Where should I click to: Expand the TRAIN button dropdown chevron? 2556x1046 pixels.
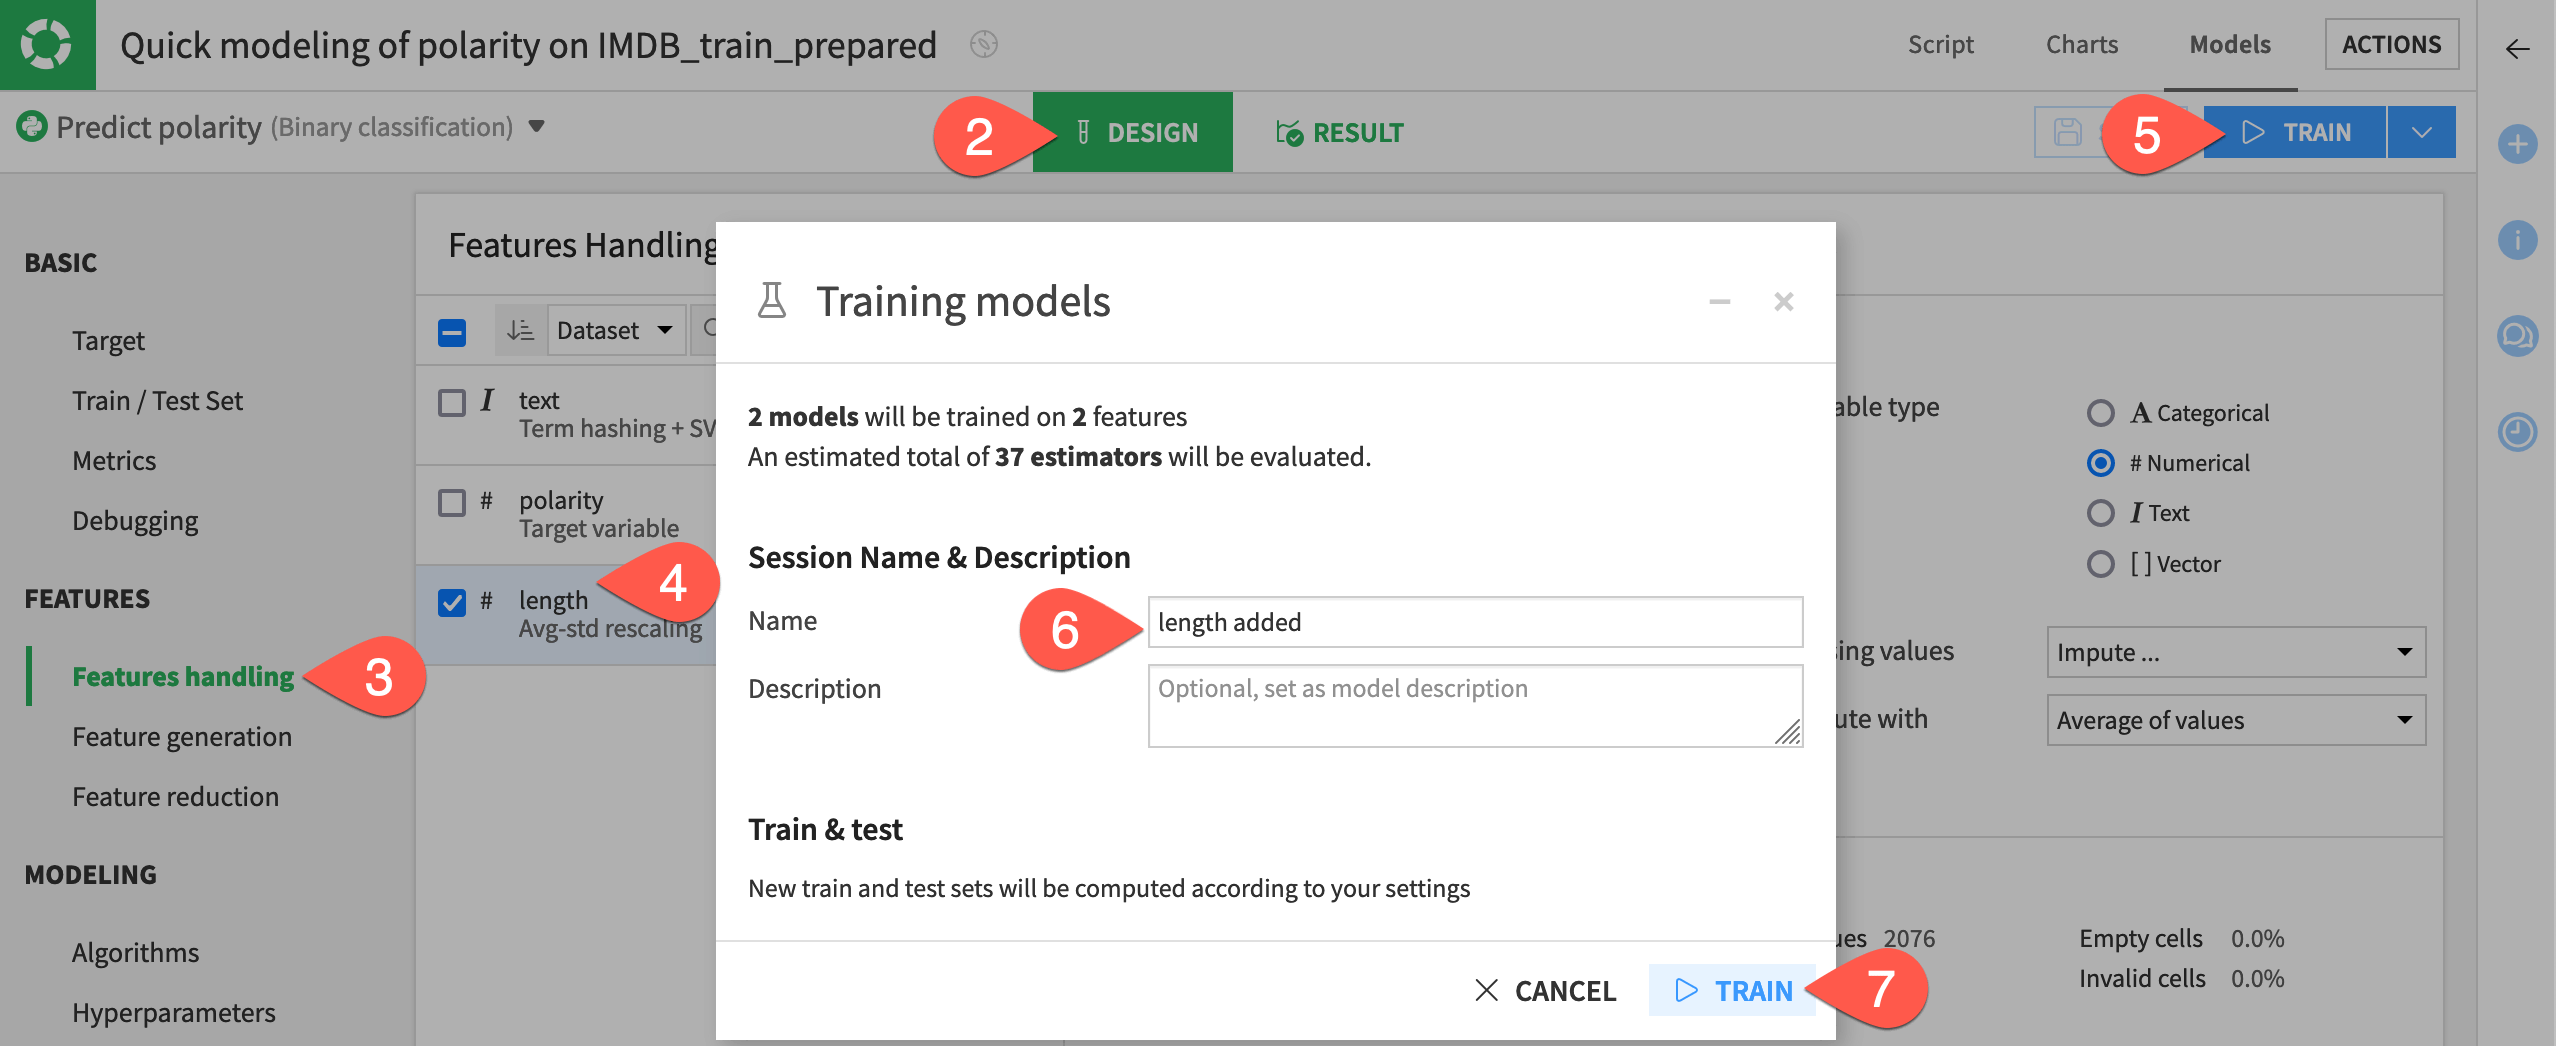tap(2420, 131)
